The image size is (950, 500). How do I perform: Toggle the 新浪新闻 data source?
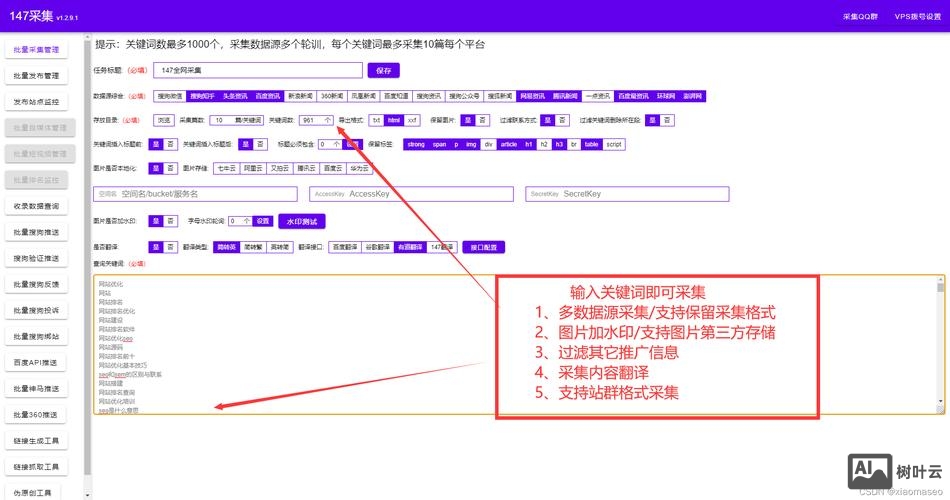[300, 96]
